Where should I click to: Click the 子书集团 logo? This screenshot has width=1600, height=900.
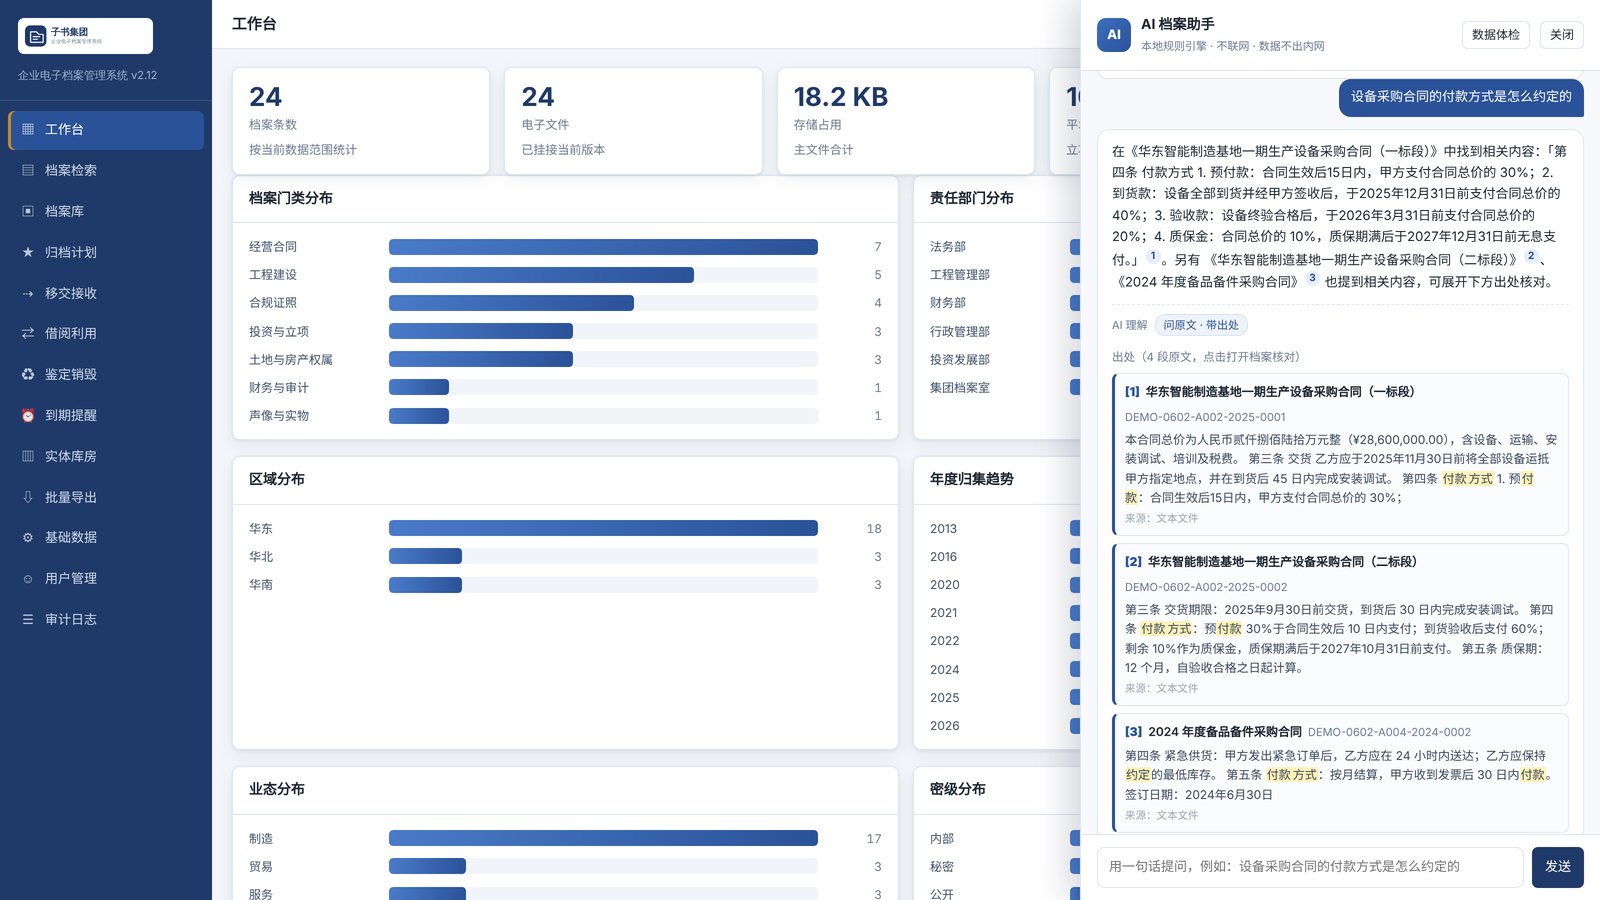tap(85, 36)
